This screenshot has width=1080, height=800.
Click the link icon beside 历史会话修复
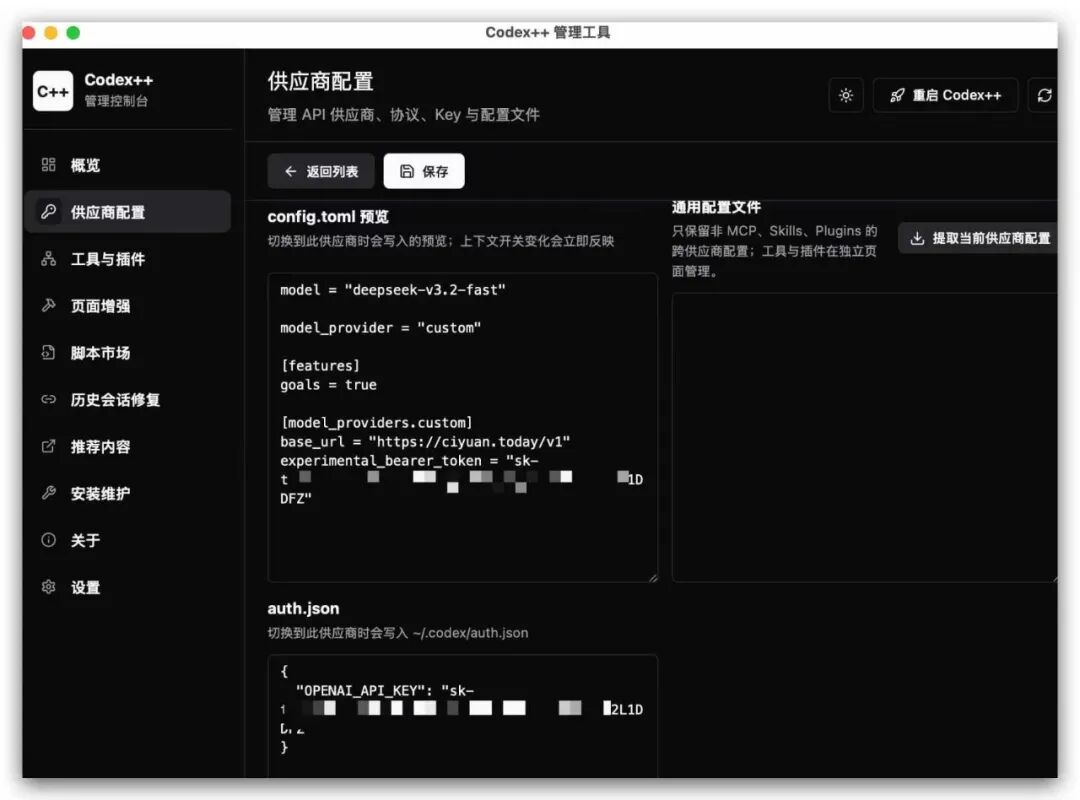point(48,399)
